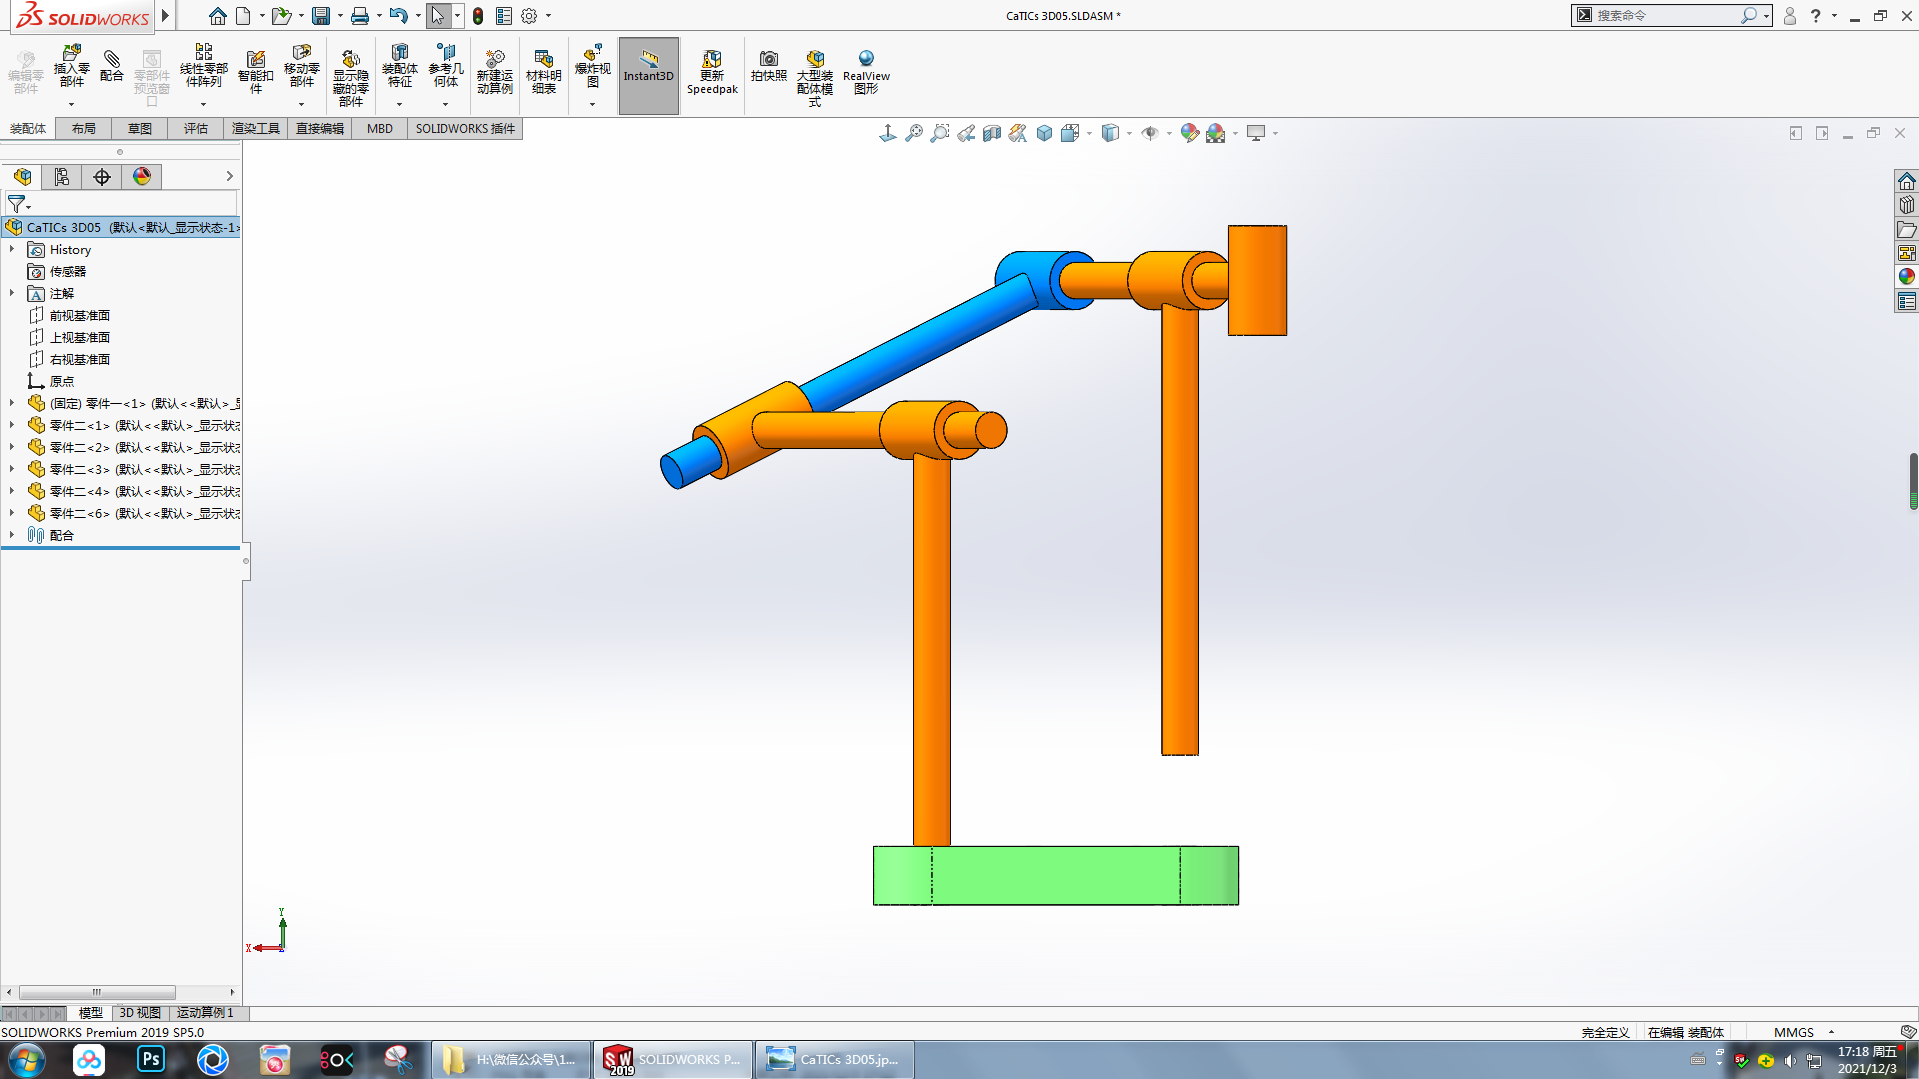Switch to the MBD tab
1919x1079 pixels.
(380, 128)
